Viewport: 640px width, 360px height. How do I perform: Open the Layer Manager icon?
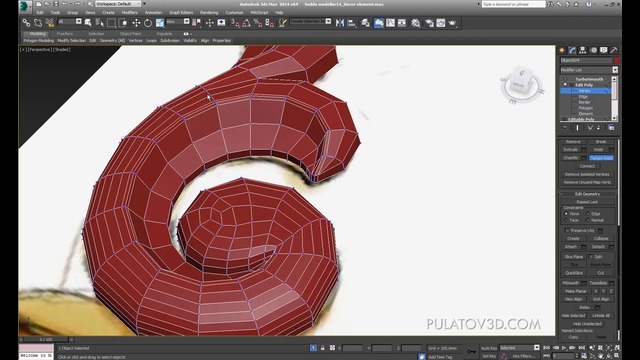point(365,23)
